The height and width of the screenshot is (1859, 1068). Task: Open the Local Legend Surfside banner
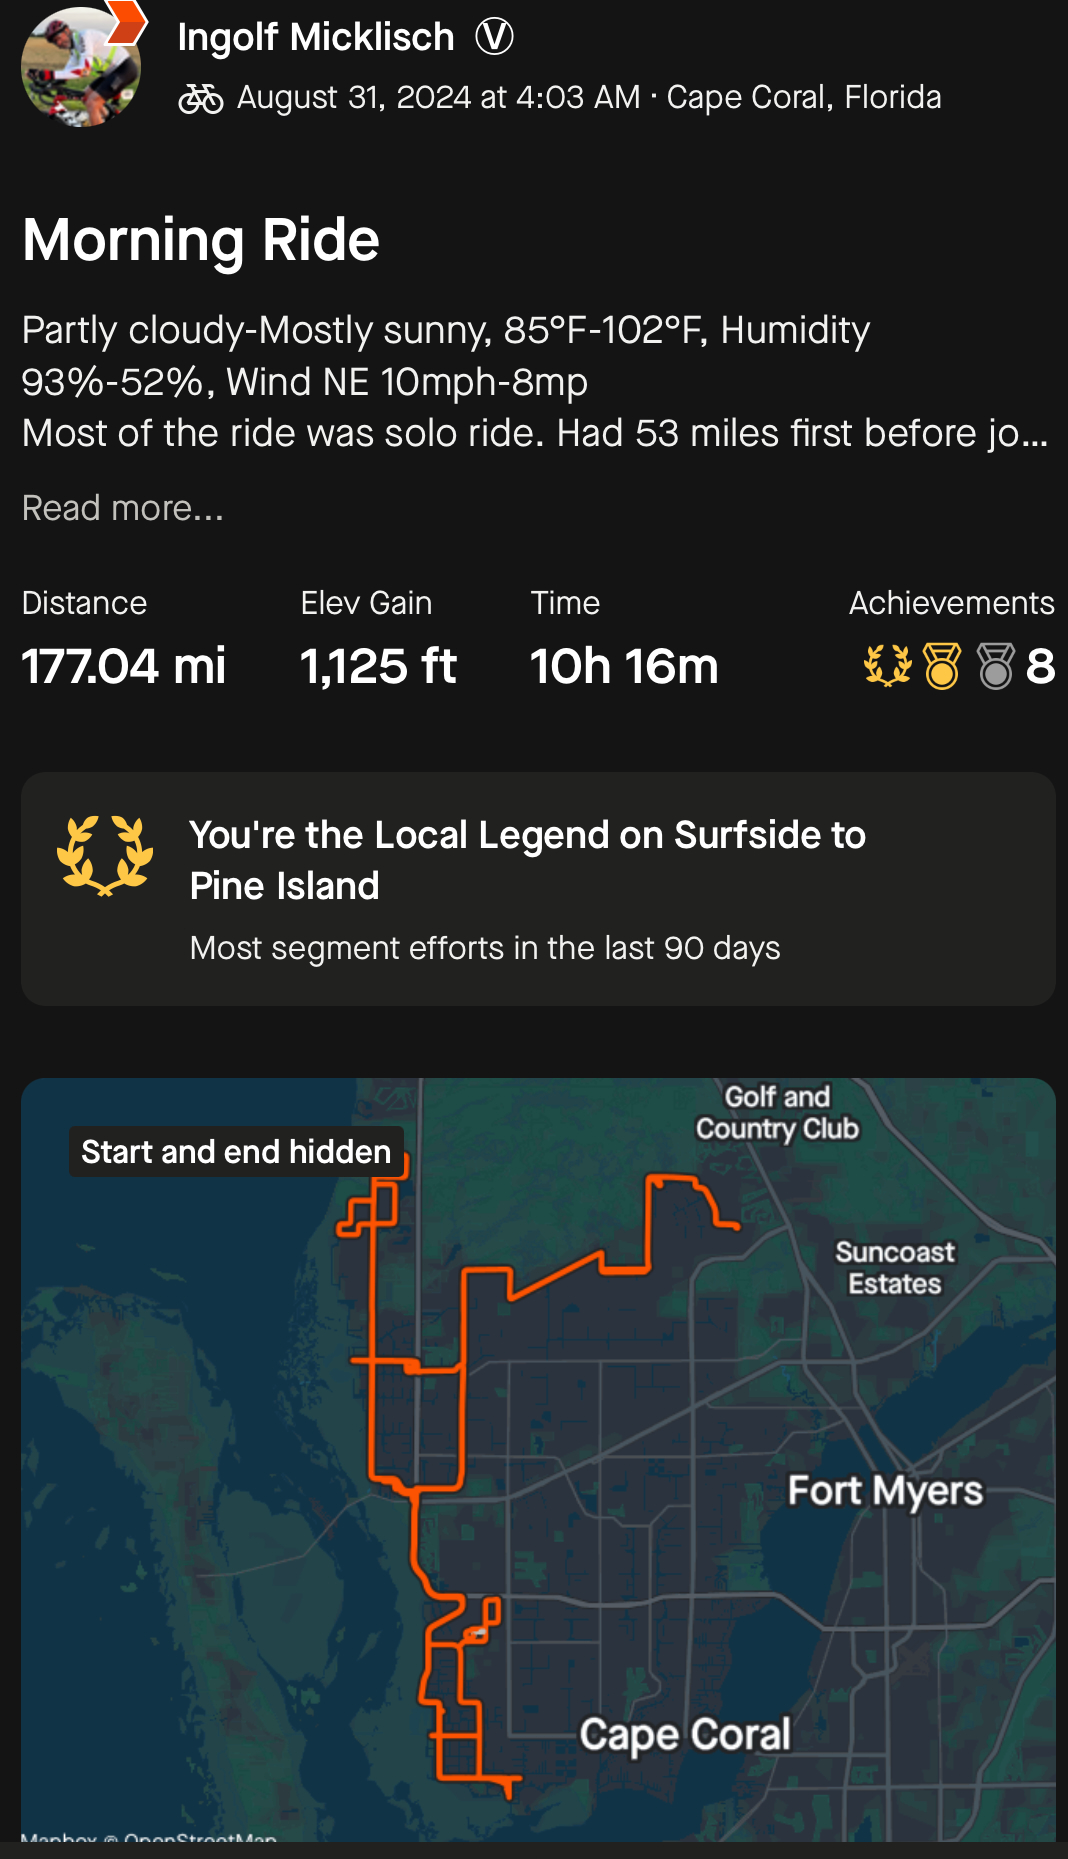point(538,888)
